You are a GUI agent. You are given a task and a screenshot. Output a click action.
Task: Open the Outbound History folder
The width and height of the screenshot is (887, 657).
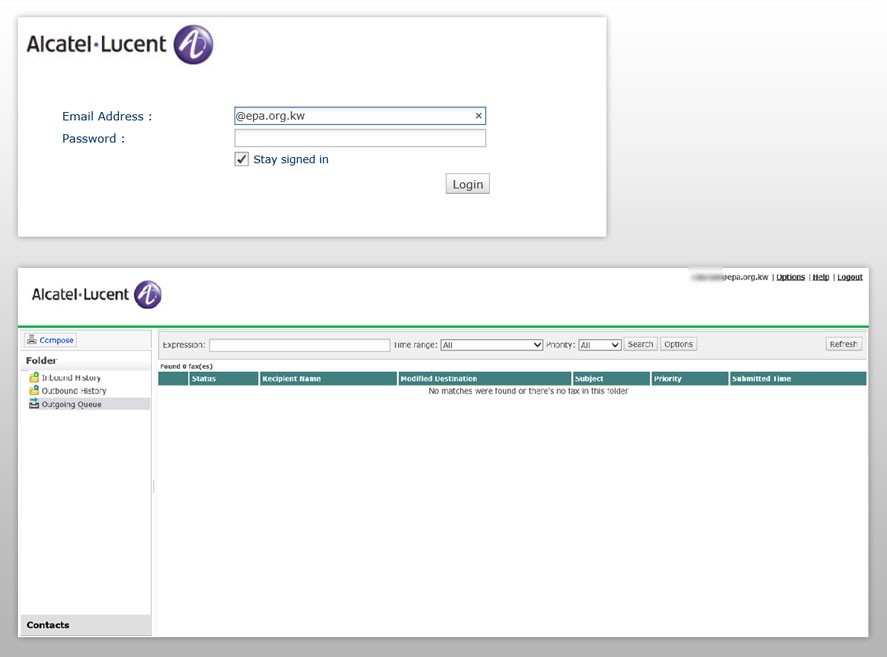click(x=74, y=390)
